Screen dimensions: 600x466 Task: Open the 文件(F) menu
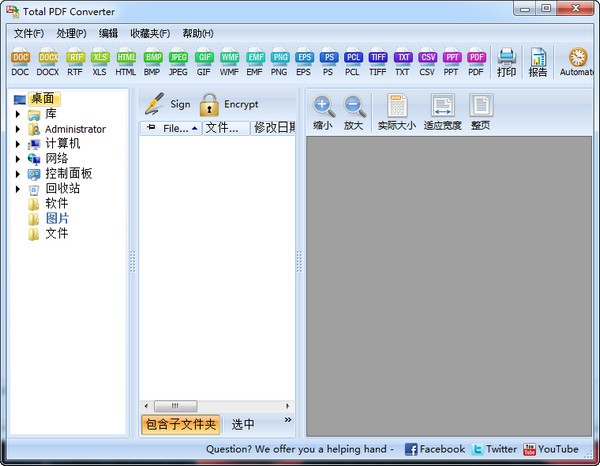pos(29,34)
